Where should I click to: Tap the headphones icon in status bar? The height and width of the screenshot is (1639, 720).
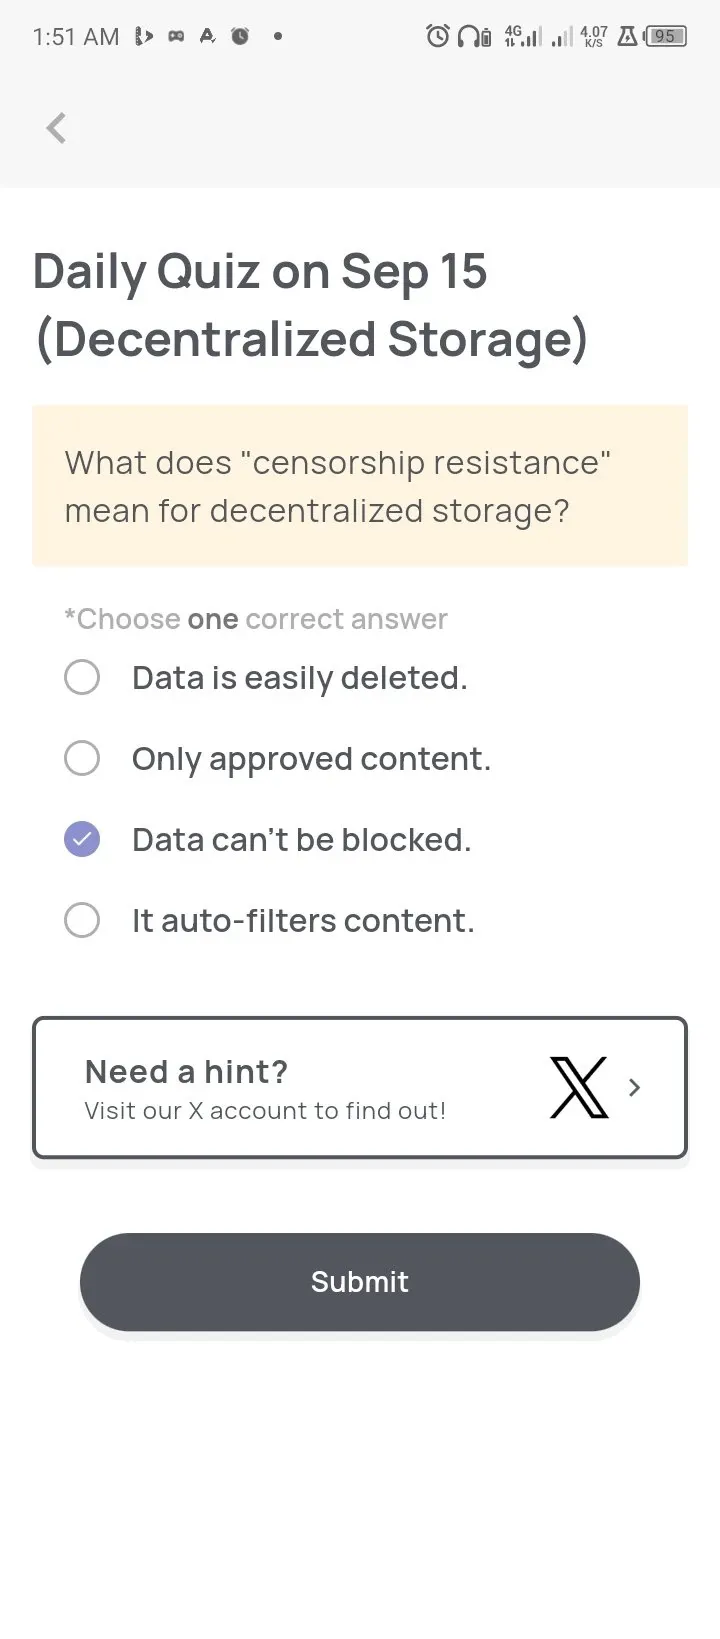coord(467,37)
